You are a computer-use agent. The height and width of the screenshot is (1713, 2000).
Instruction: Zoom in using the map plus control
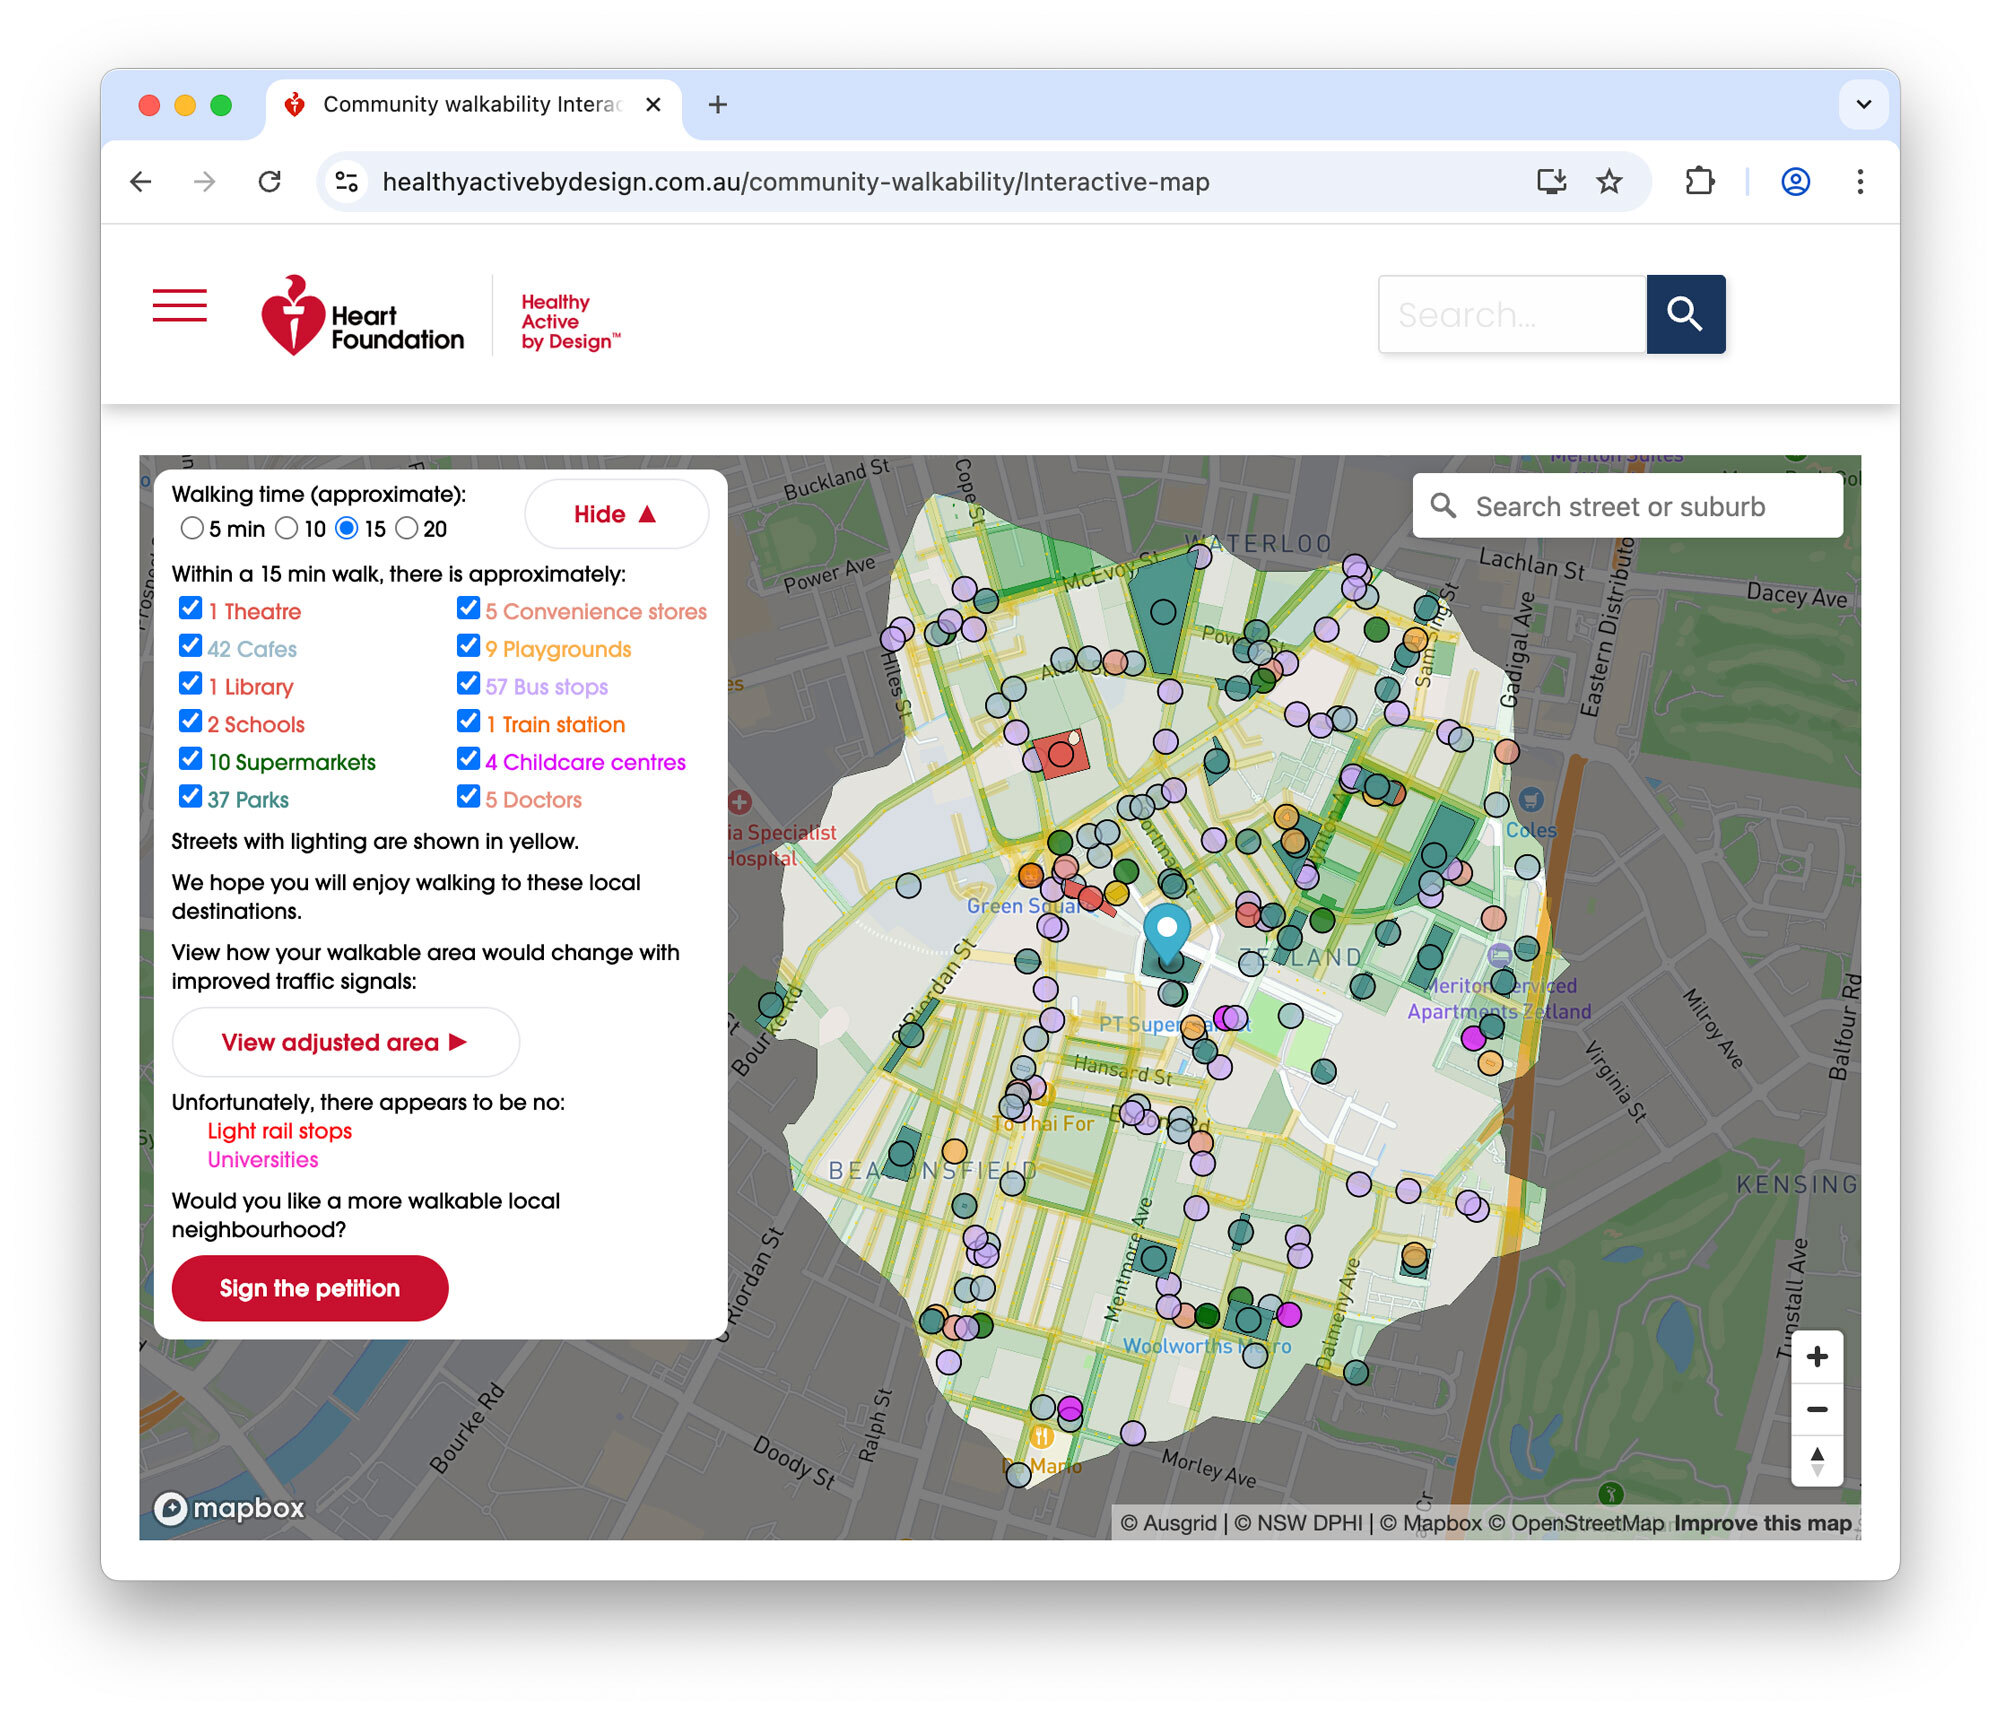1817,1357
